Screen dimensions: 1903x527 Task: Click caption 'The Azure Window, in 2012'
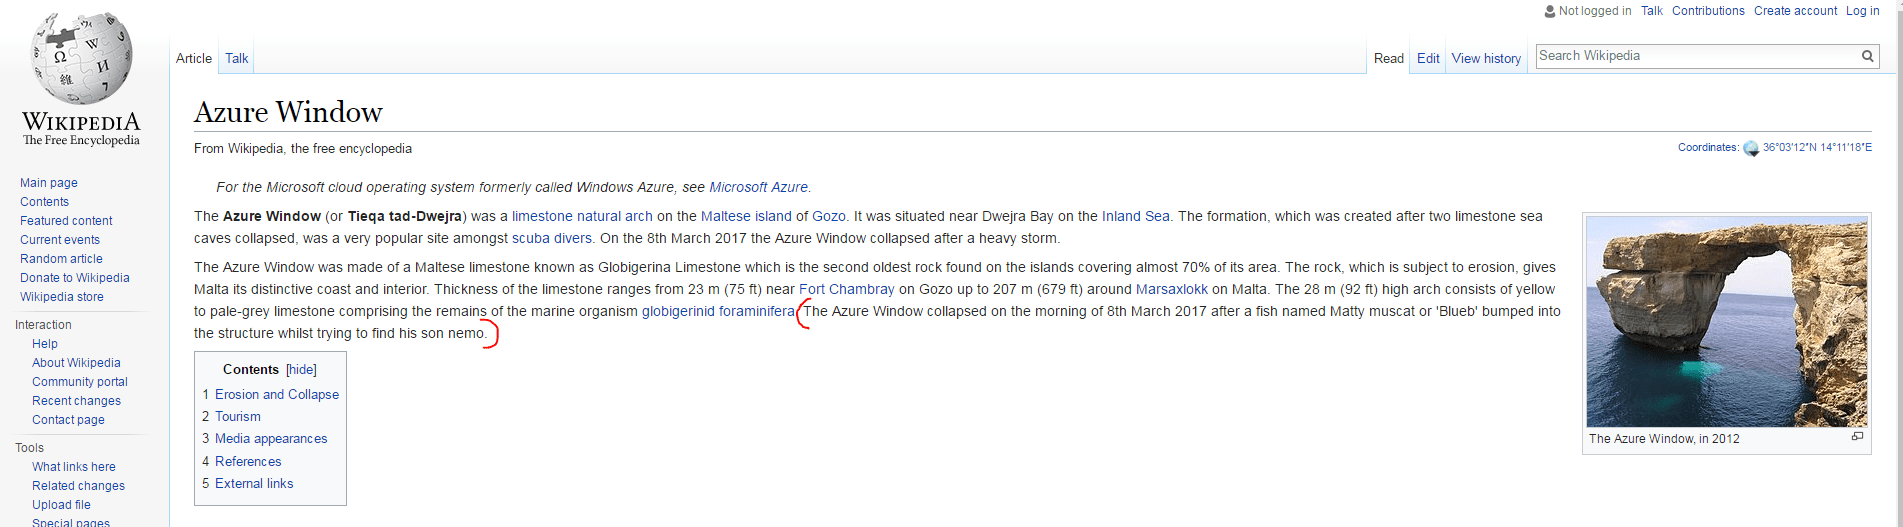[1664, 439]
